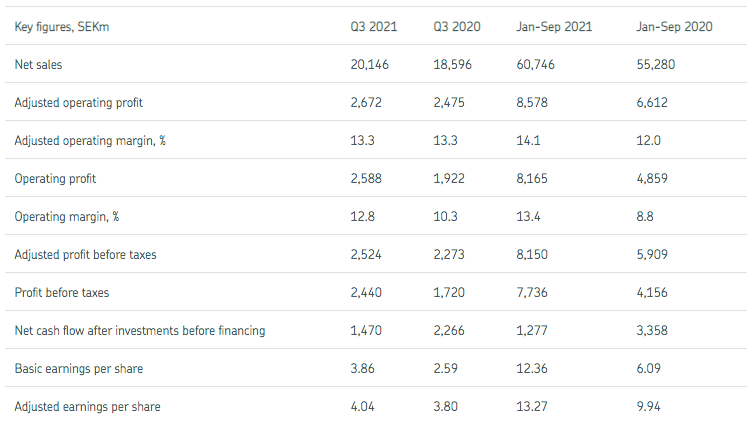Click the "Adjusted operating margin, %" label
This screenshot has width=756, height=428.
coord(89,140)
